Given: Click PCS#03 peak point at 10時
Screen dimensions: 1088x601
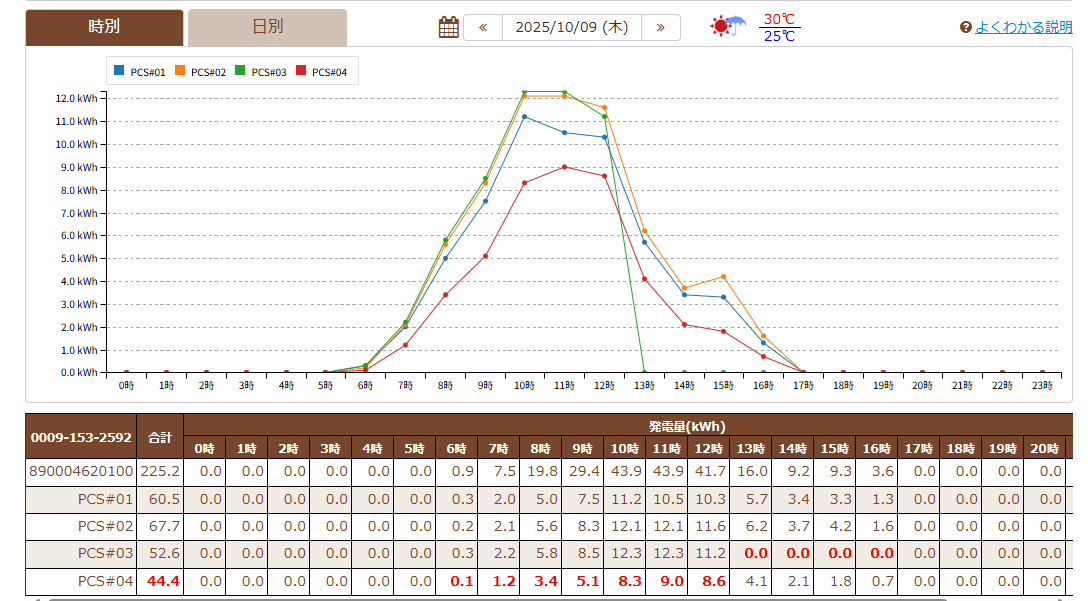Looking at the screenshot, I should point(524,92).
